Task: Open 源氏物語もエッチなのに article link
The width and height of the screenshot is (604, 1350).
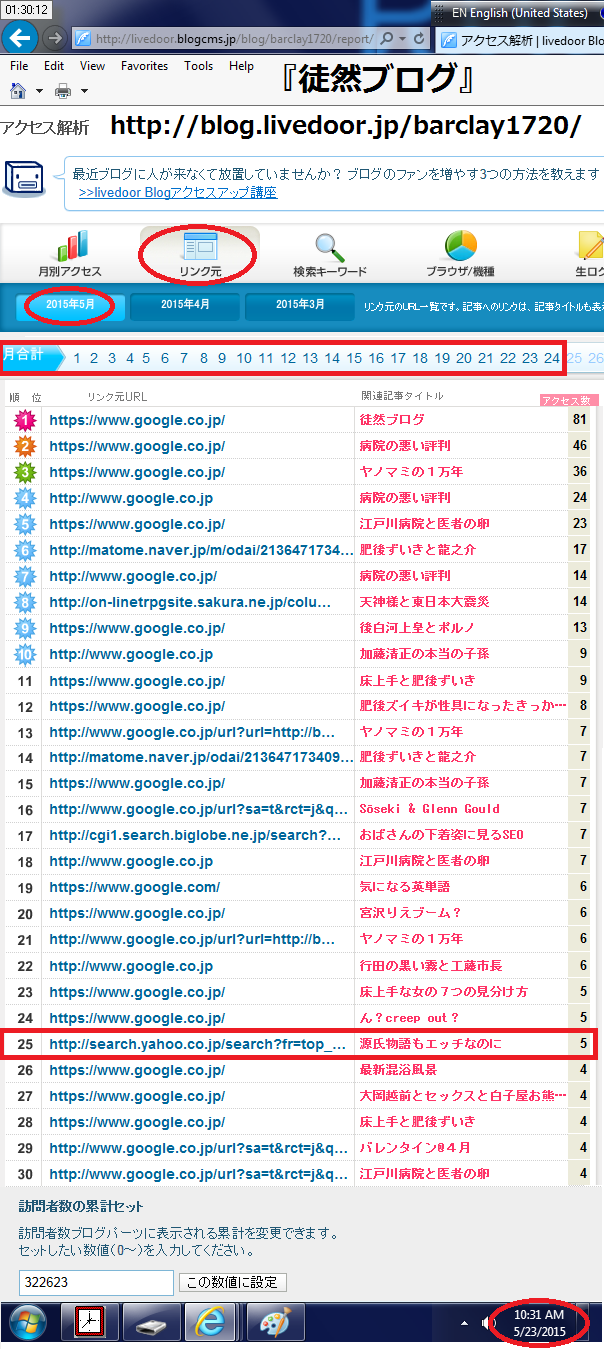Action: point(431,1044)
